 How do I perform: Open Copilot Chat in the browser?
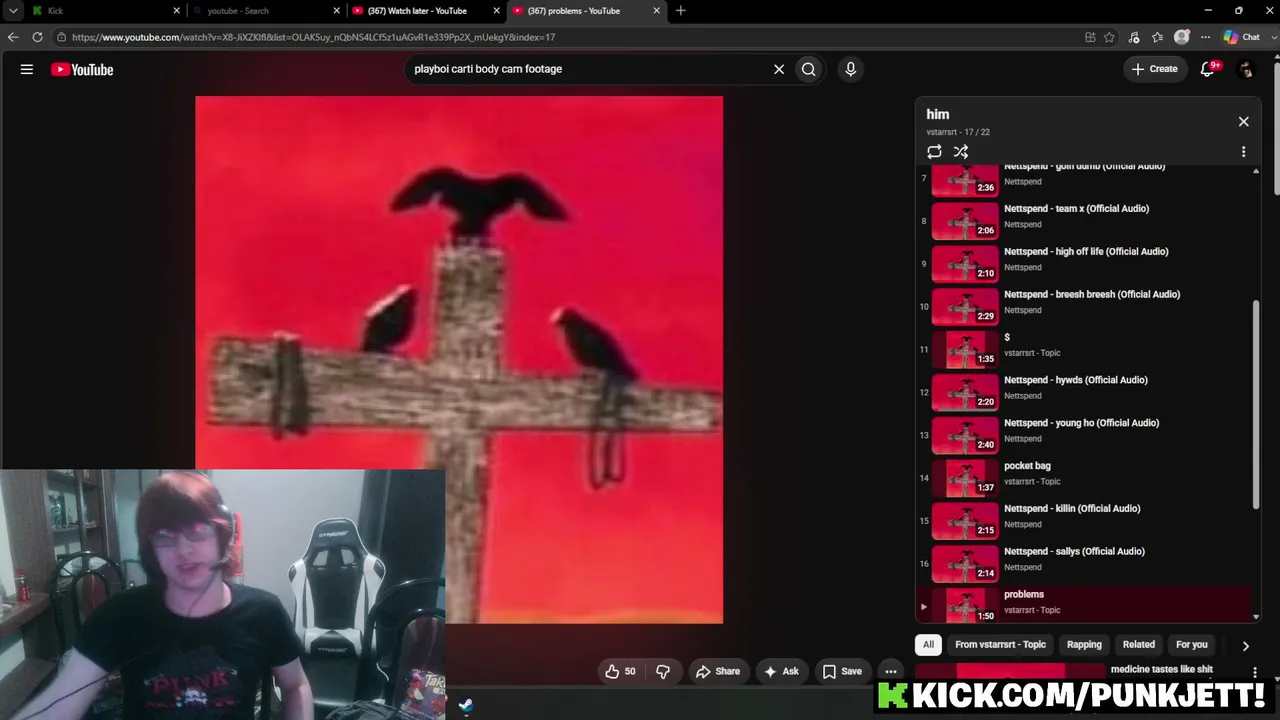(x=1243, y=37)
